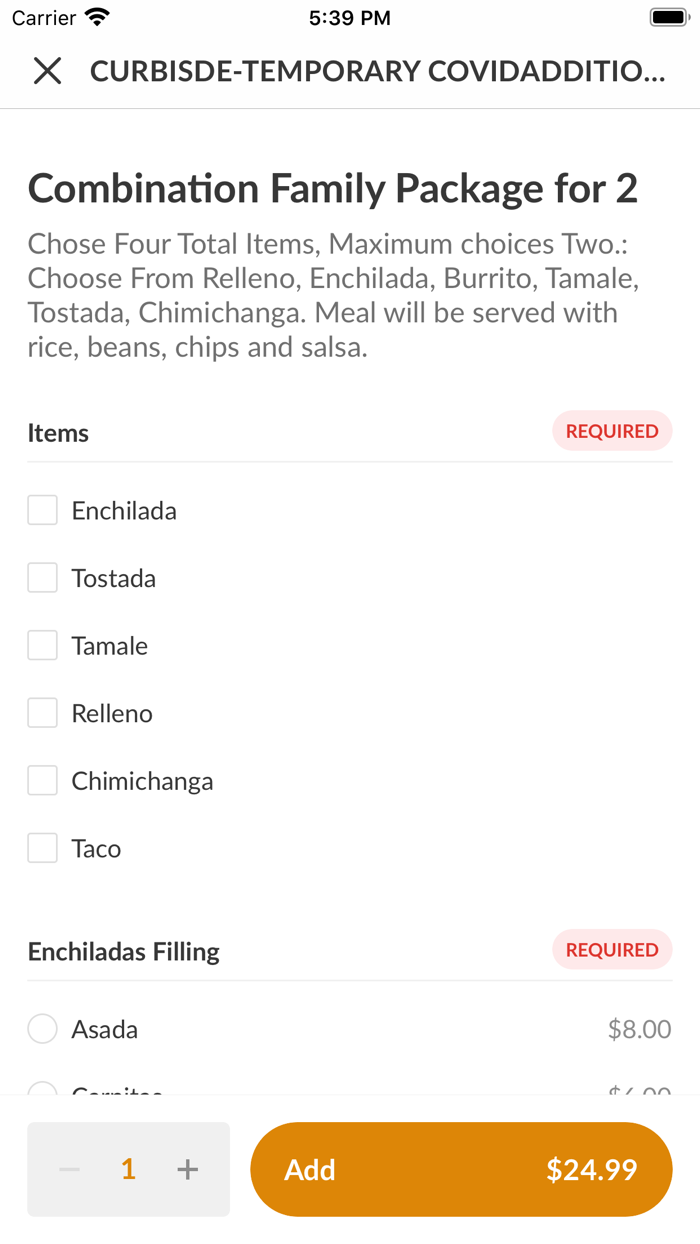Check the Taco option
Image resolution: width=700 pixels, height=1244 pixels.
click(x=42, y=847)
